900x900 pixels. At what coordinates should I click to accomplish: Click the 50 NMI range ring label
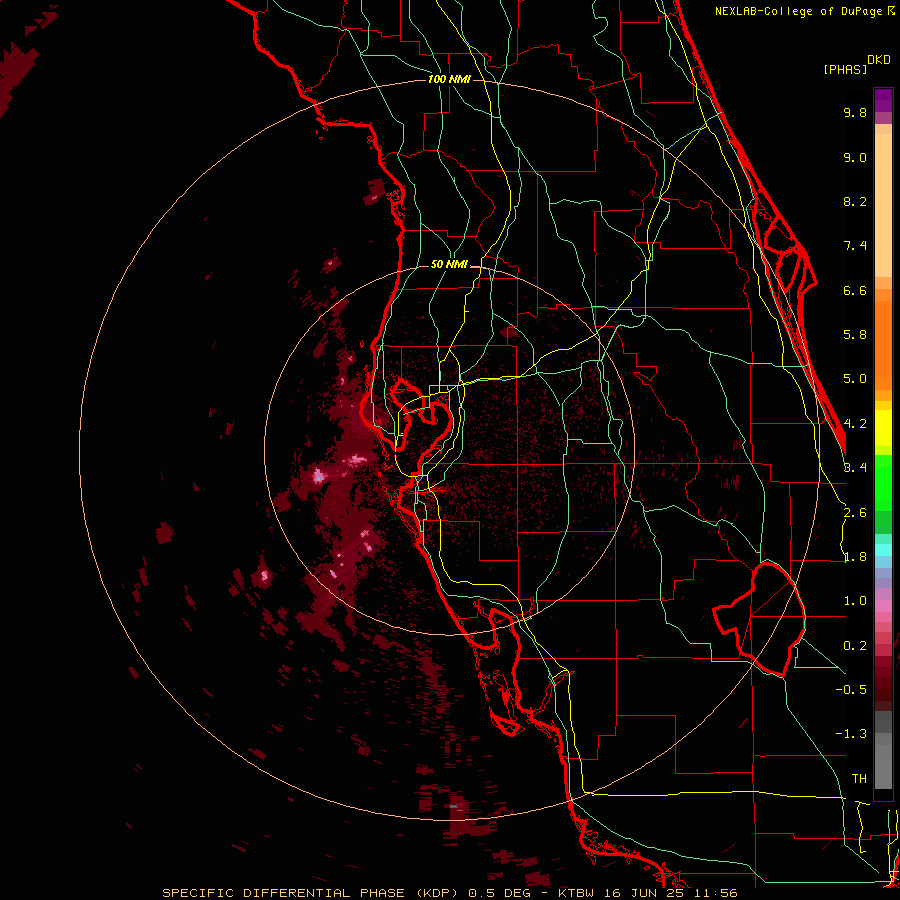449,265
